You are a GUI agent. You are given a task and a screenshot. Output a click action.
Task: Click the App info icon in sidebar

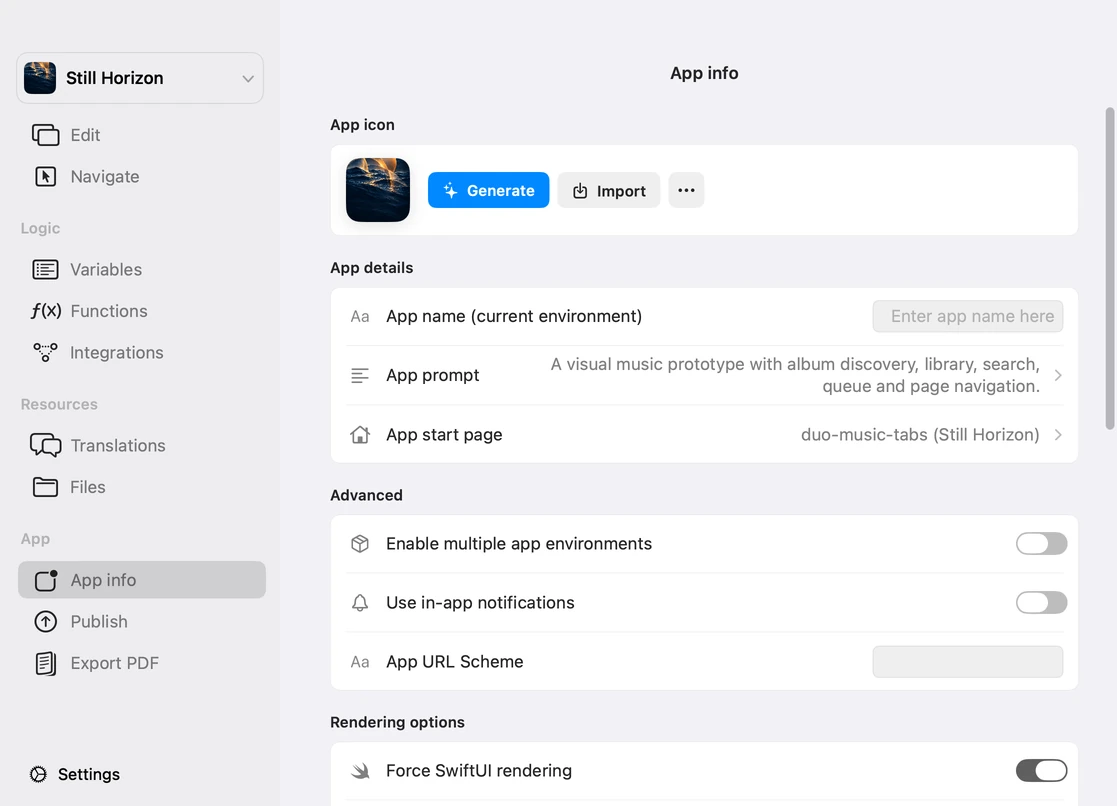[x=46, y=580]
